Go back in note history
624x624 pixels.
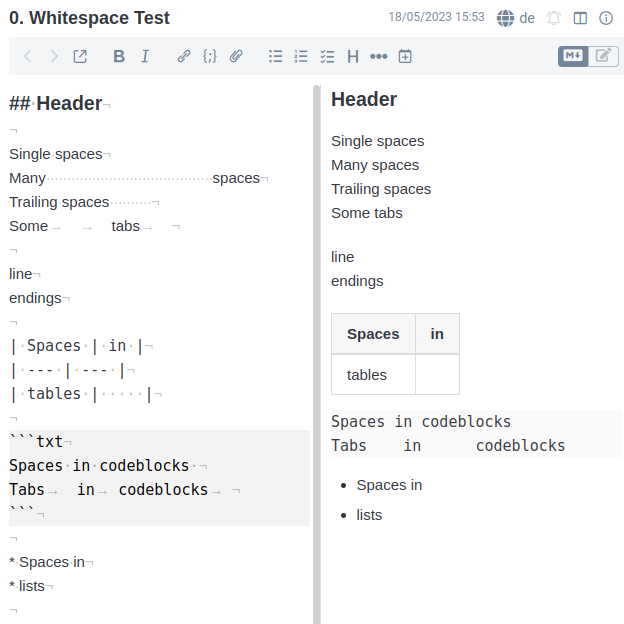[27, 56]
